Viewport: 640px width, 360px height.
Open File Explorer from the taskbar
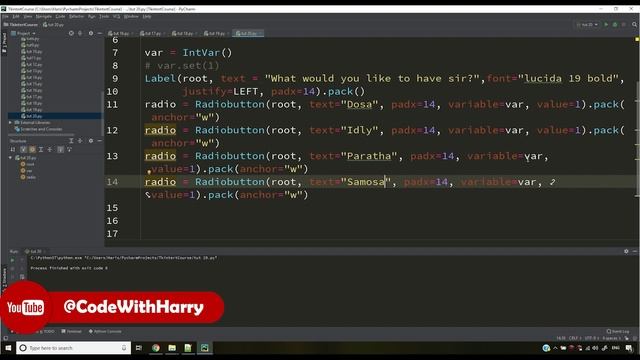tap(172, 348)
